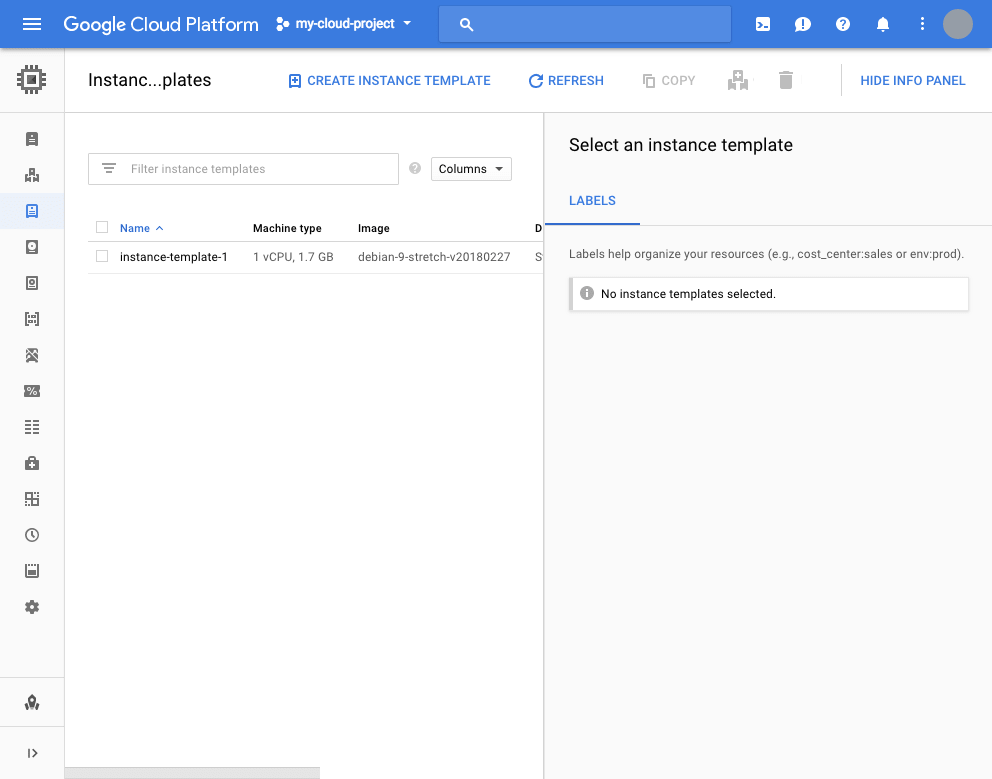Click the Copy toolbar button
This screenshot has height=779, width=992.
(669, 80)
